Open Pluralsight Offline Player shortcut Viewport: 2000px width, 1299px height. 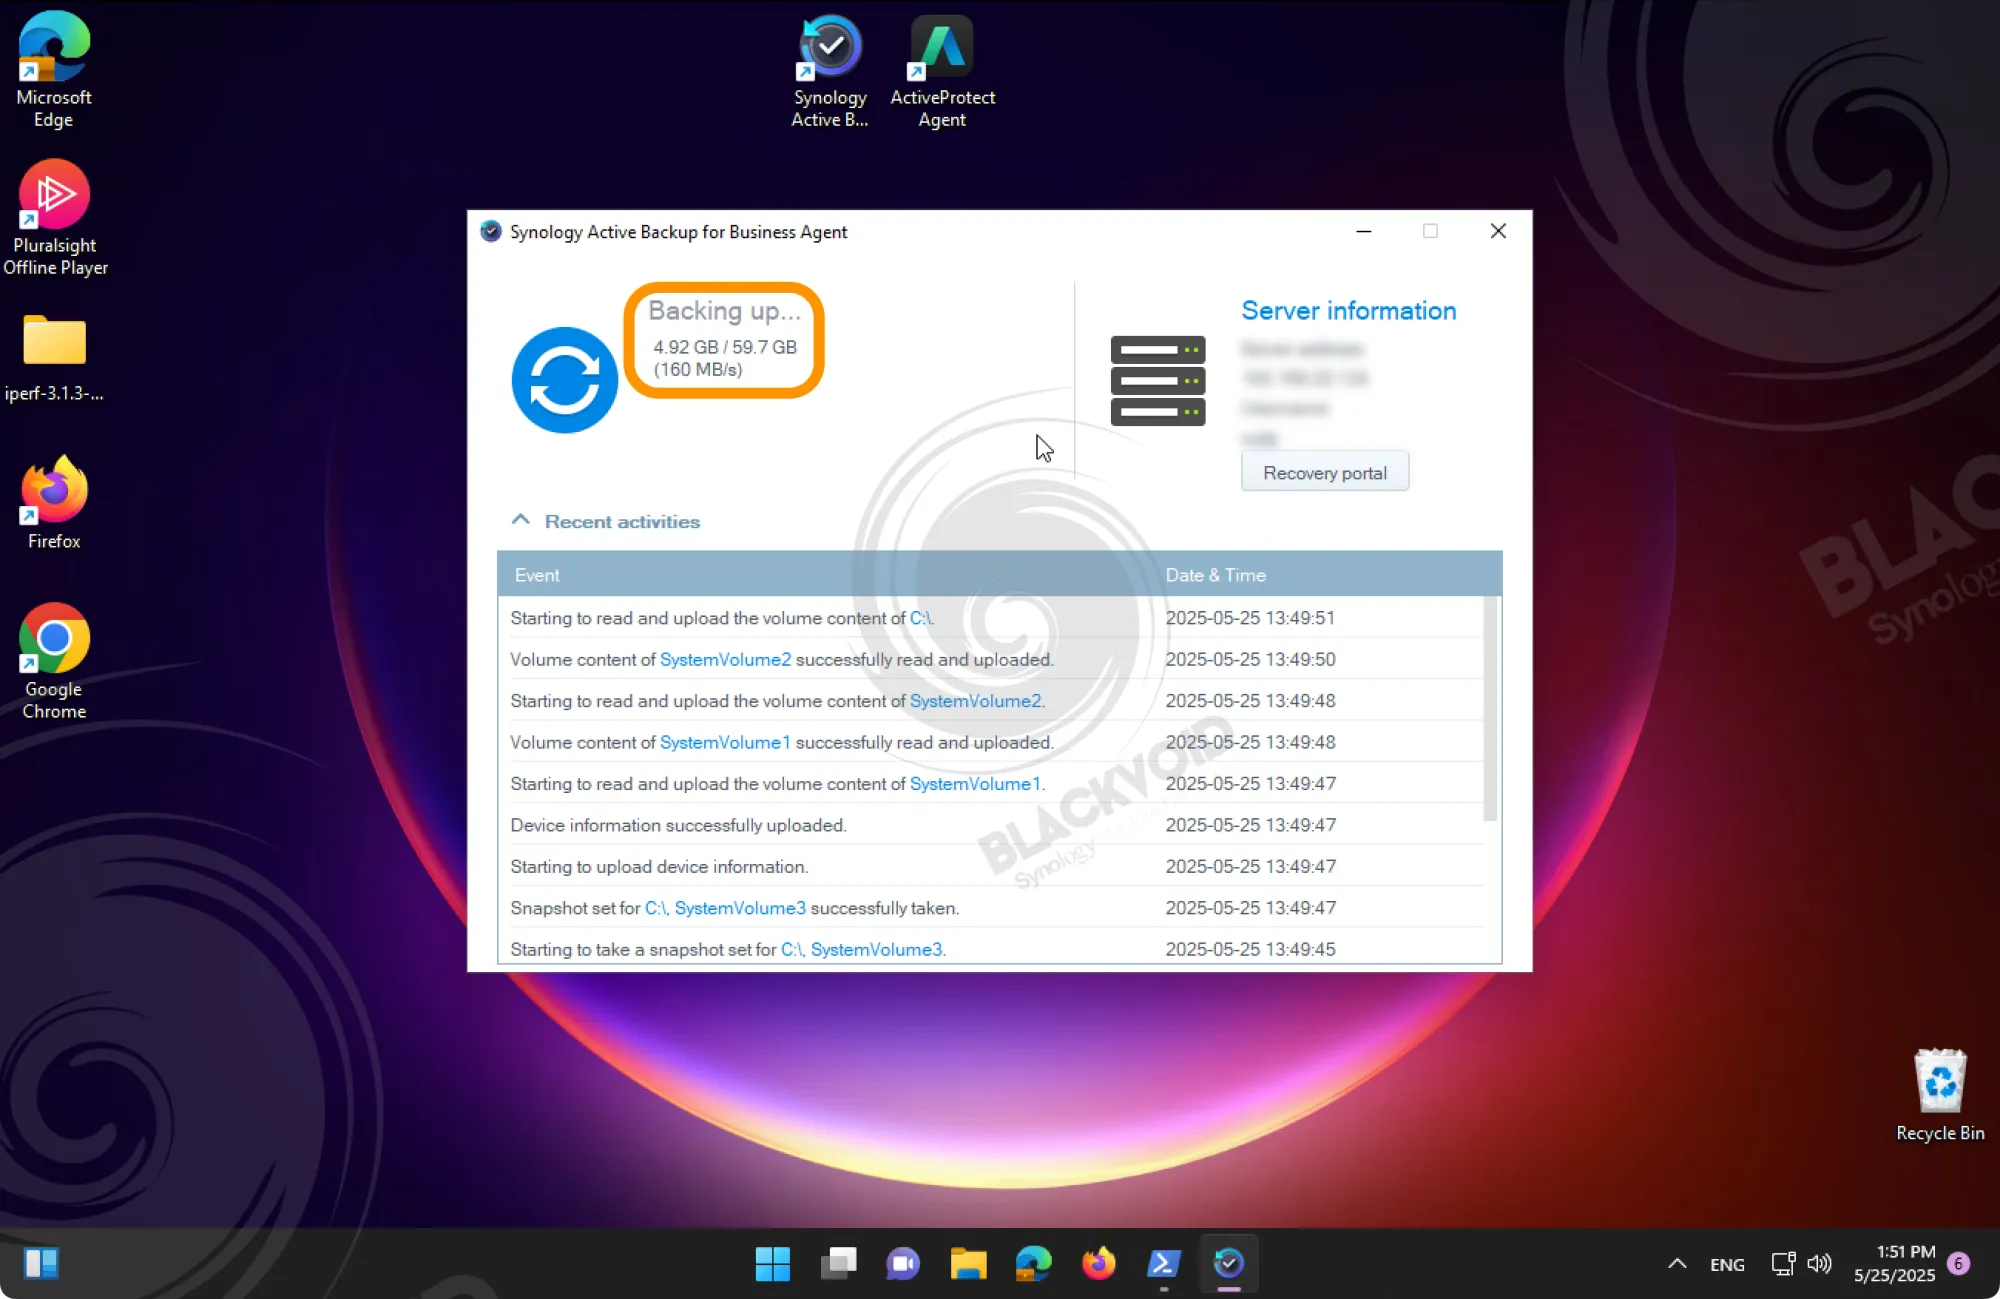pyautogui.click(x=54, y=217)
